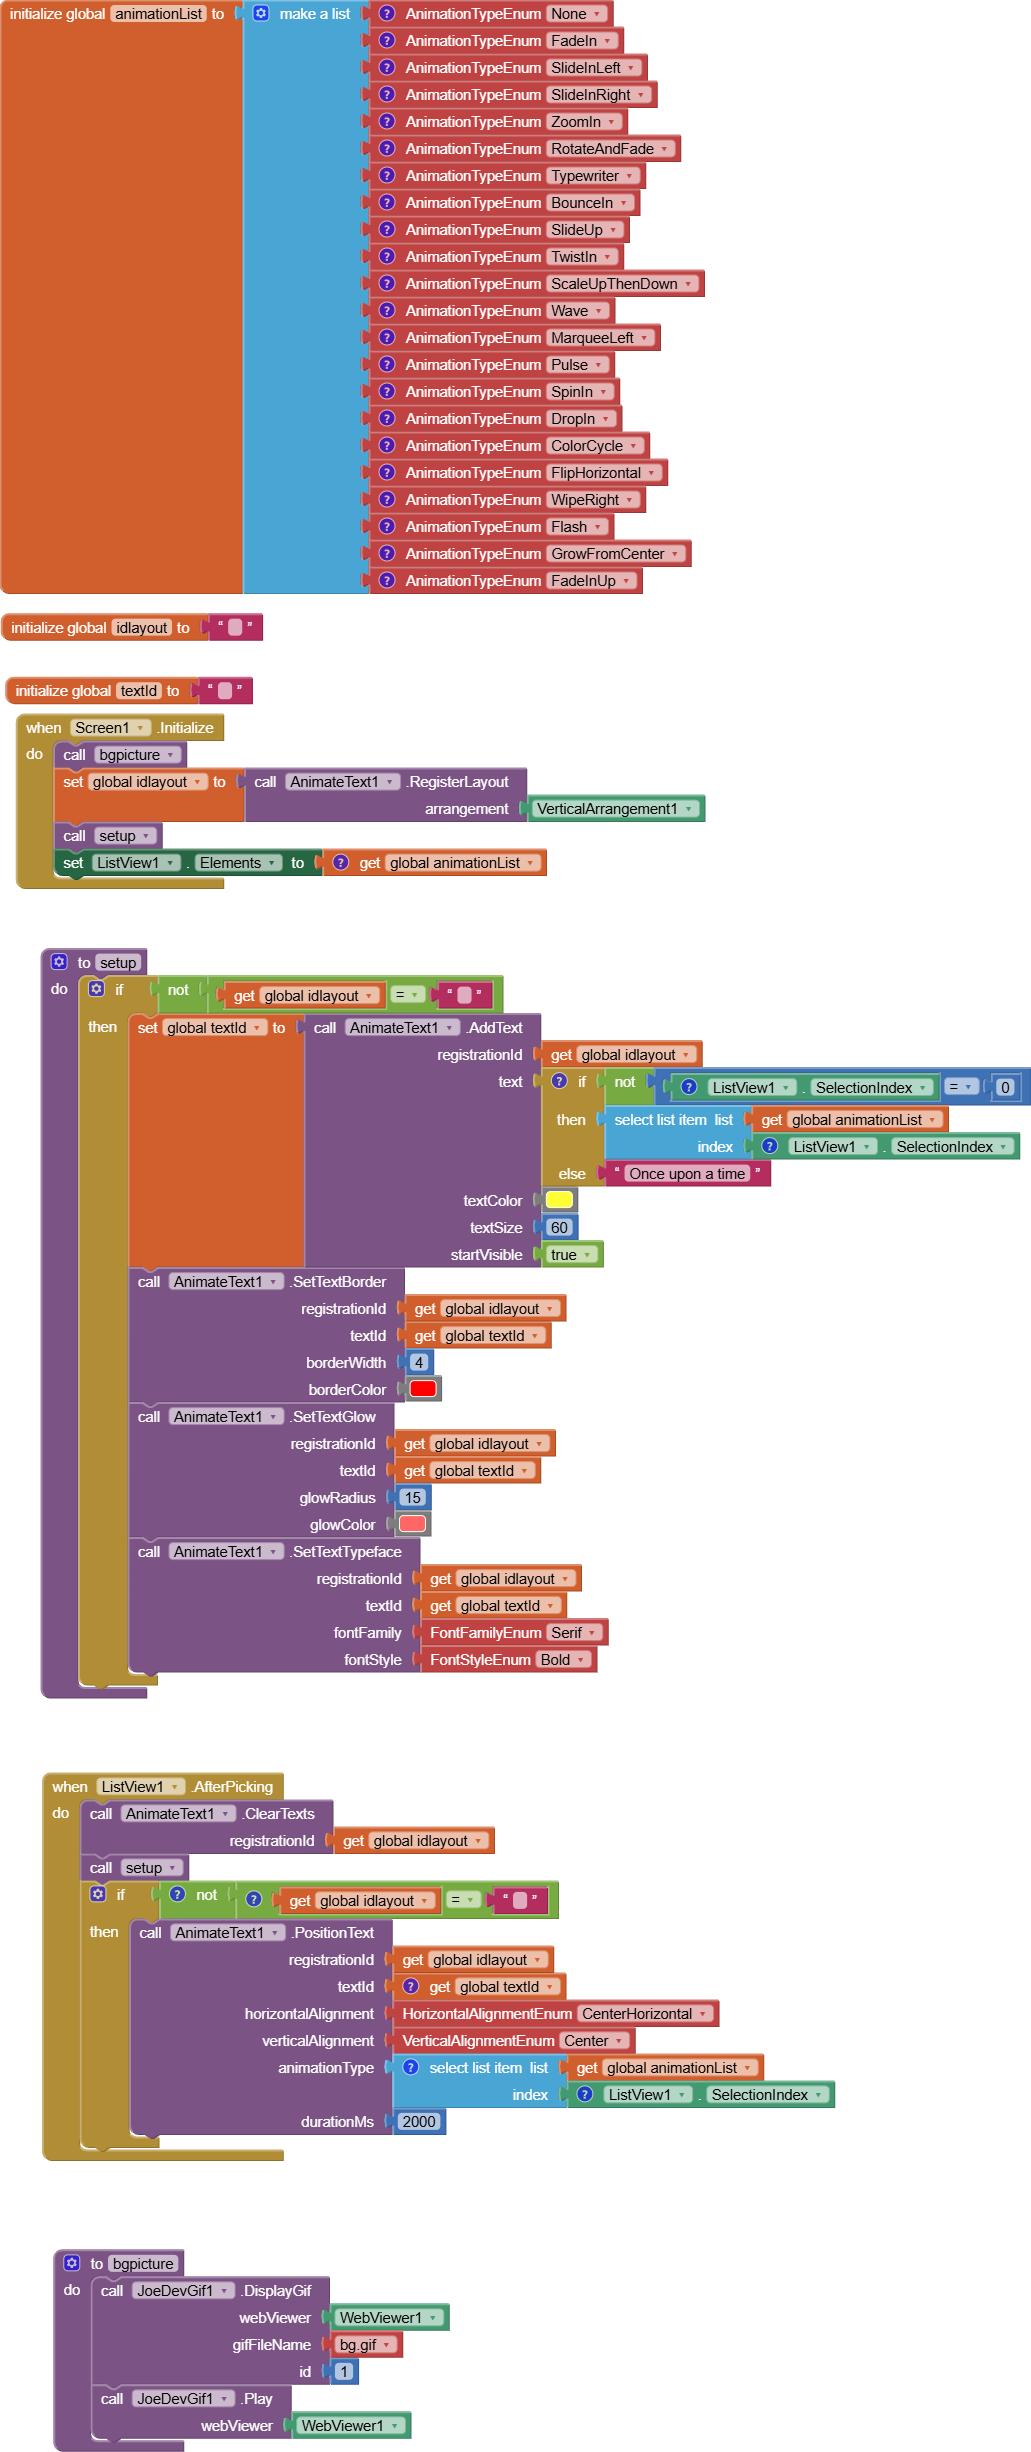Edit the setup procedure name
This screenshot has width=1031, height=2452.
(118, 963)
